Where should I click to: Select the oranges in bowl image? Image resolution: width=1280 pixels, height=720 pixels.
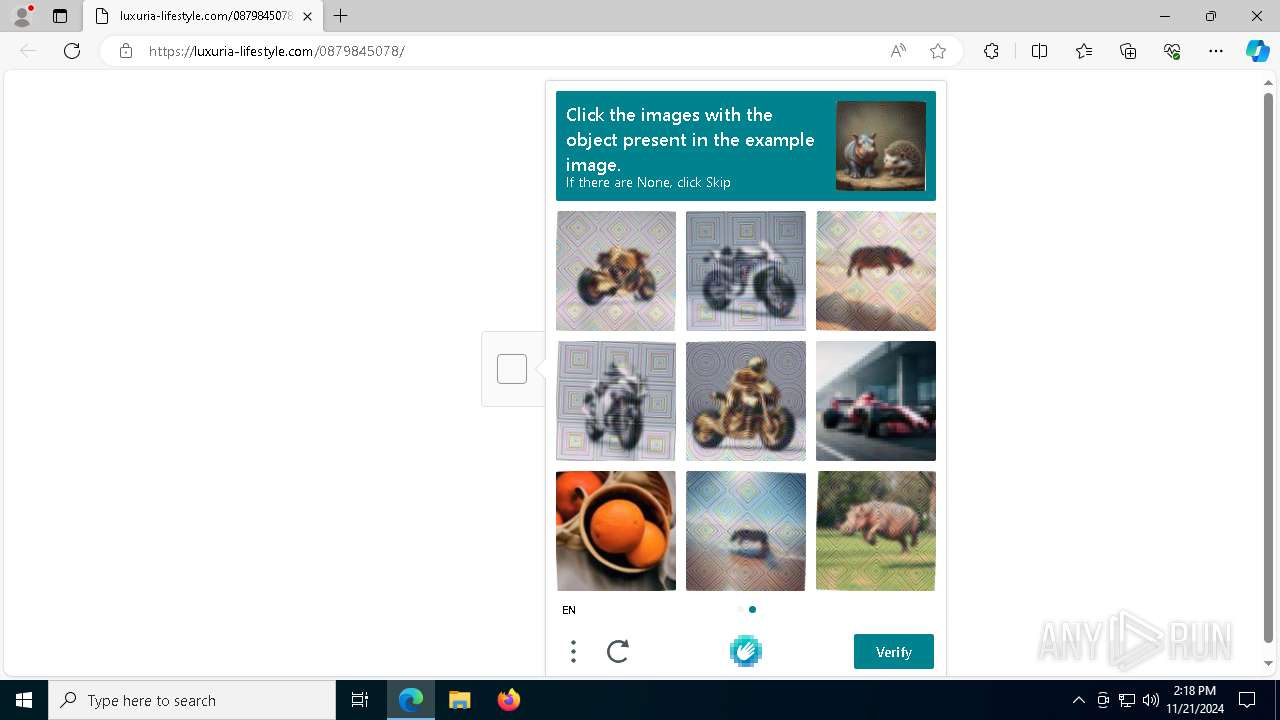(x=616, y=531)
